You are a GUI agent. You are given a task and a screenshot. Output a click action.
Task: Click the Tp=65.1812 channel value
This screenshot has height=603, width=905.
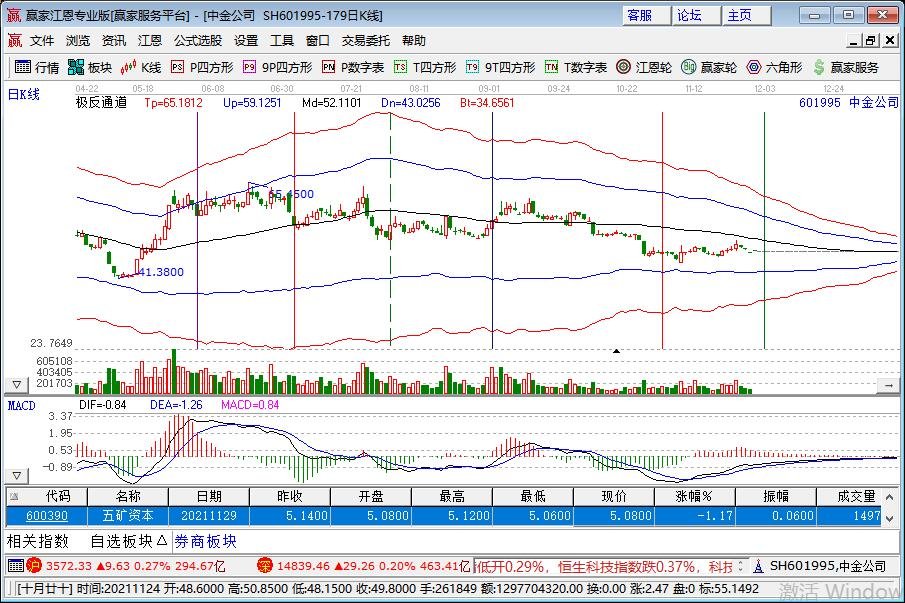coord(173,103)
